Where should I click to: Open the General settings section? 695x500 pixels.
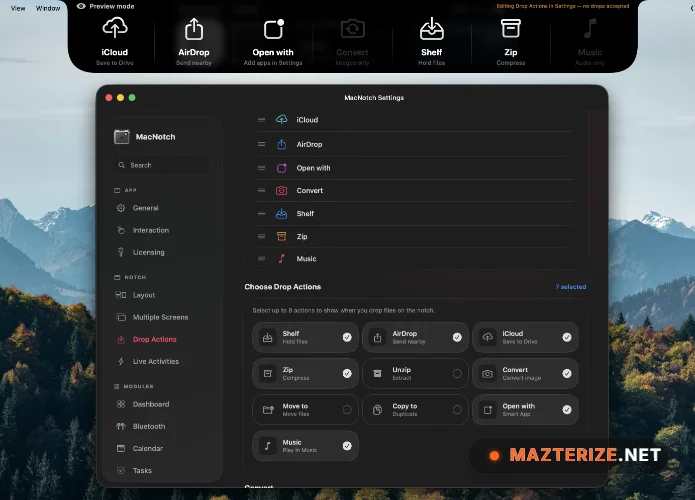(145, 208)
